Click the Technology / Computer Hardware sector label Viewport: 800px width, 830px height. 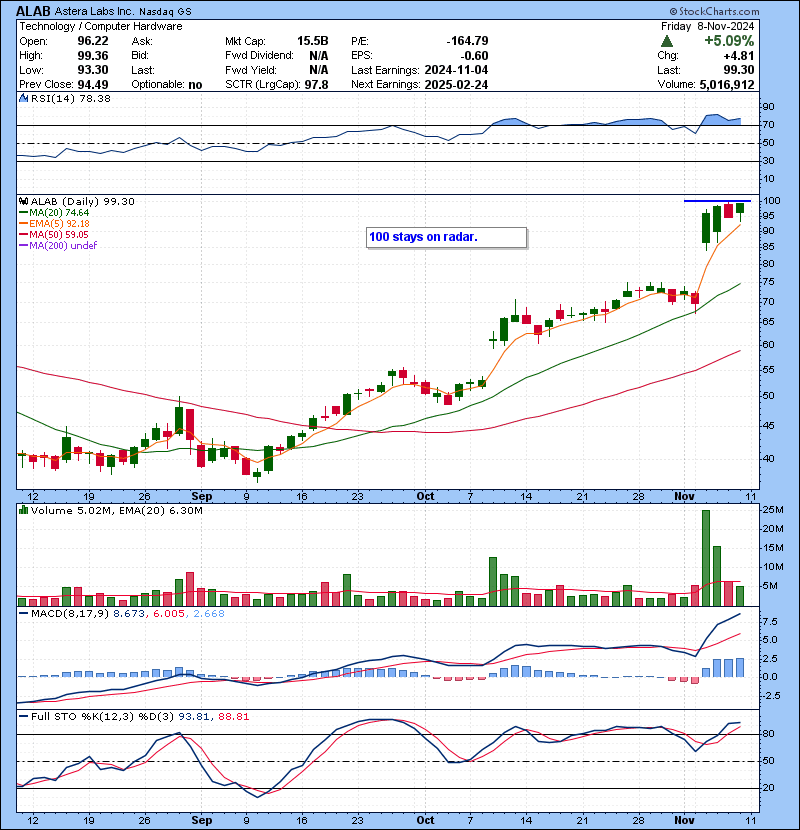pyautogui.click(x=101, y=26)
